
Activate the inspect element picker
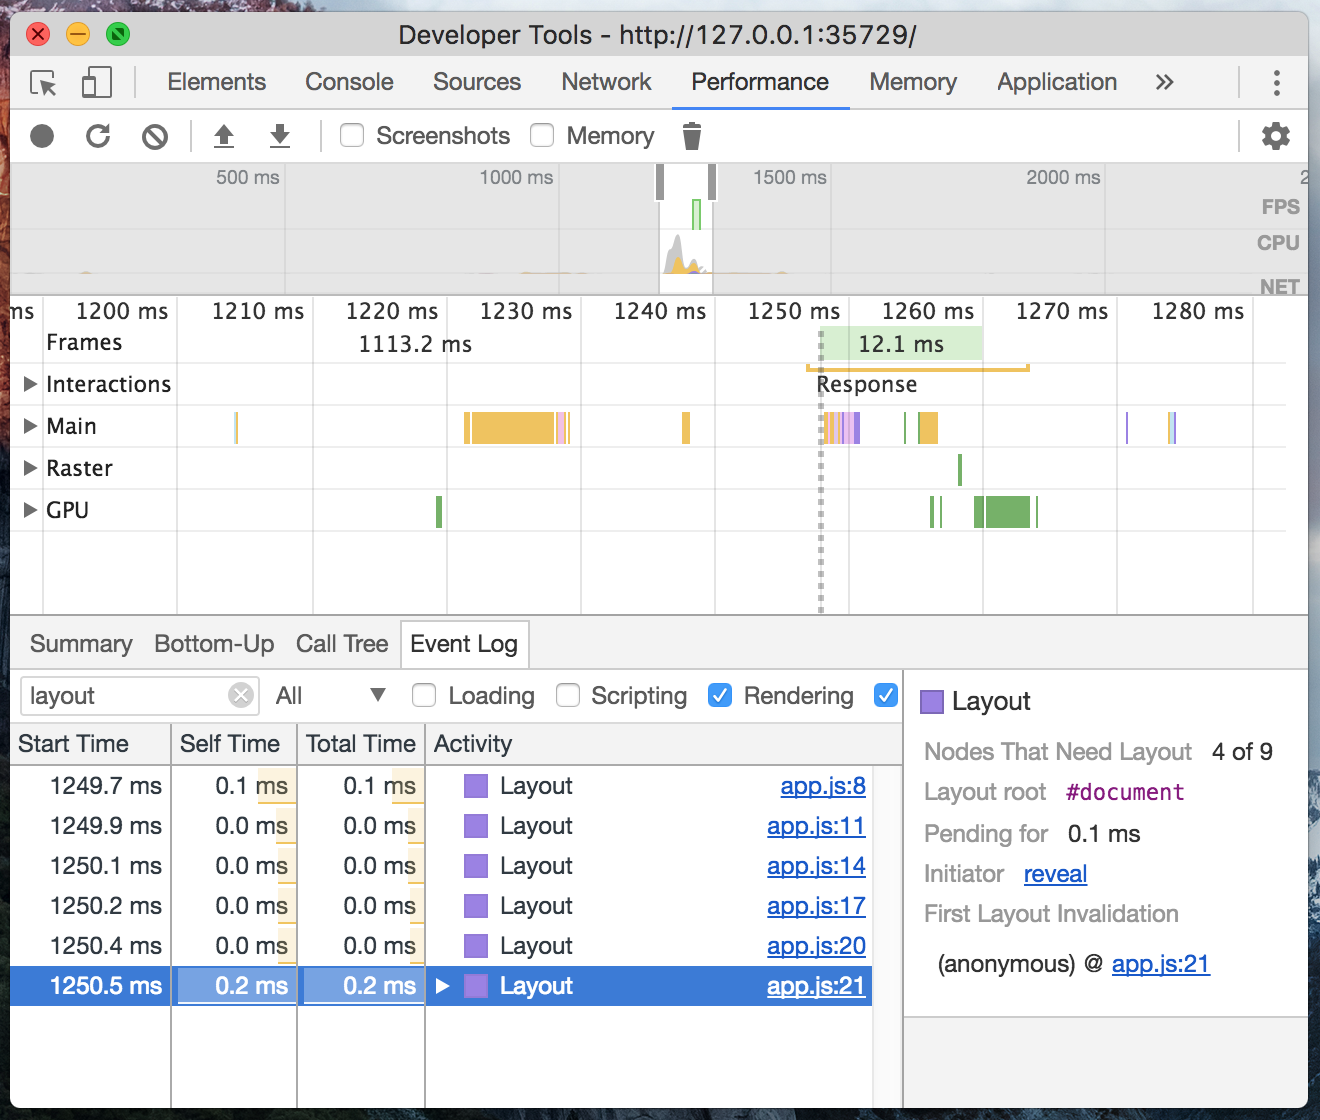(x=43, y=82)
